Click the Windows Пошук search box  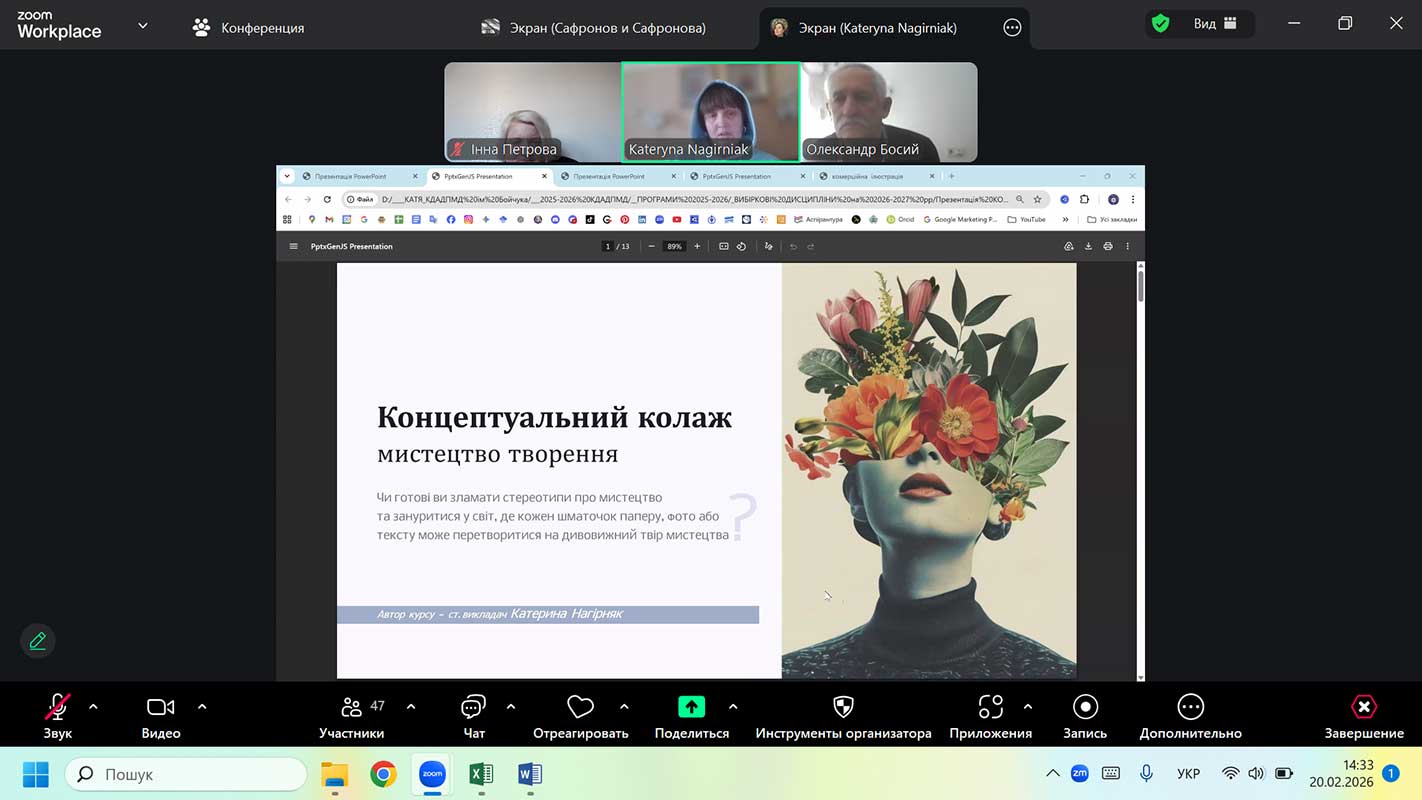186,774
